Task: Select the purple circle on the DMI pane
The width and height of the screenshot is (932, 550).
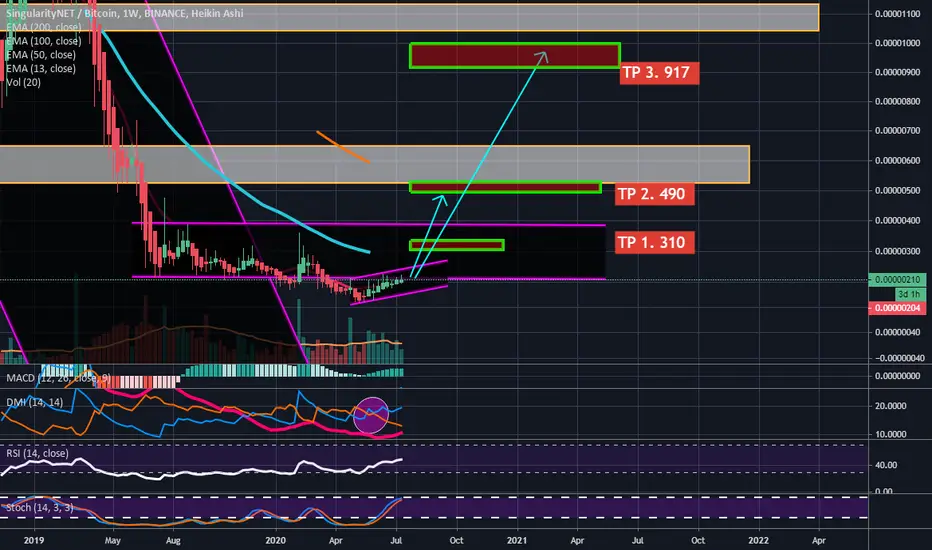Action: (371, 414)
